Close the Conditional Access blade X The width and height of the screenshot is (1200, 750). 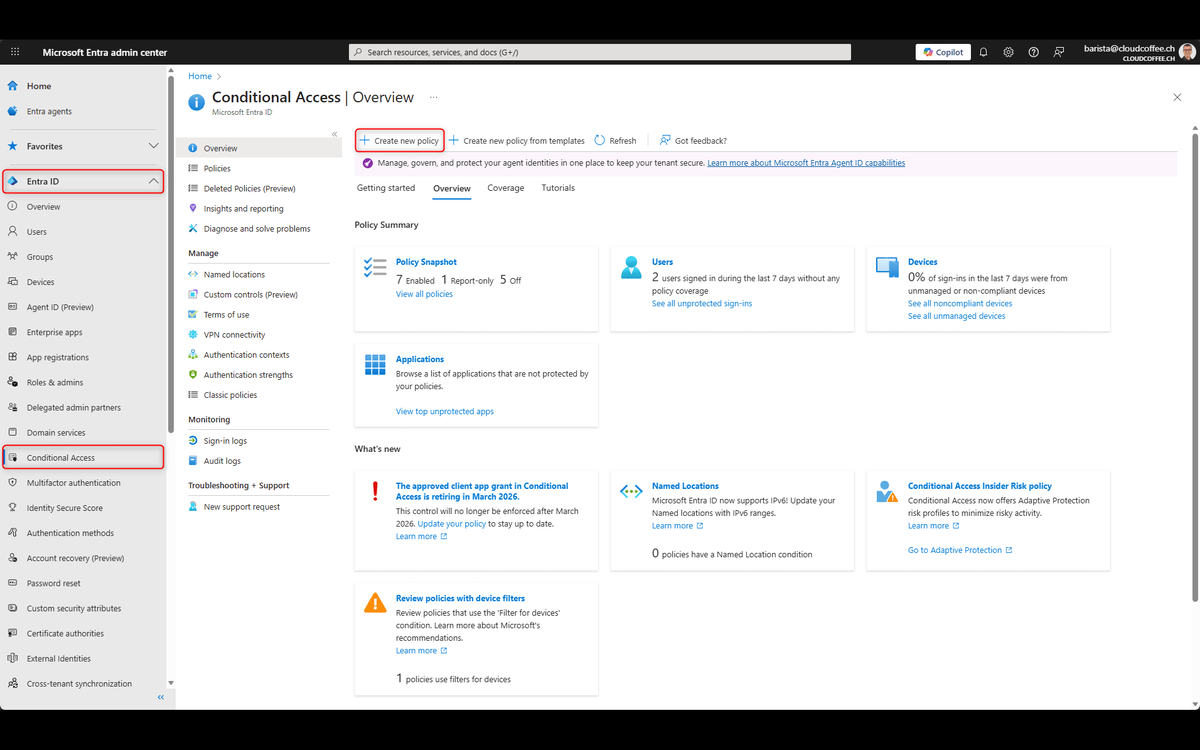(x=1177, y=97)
